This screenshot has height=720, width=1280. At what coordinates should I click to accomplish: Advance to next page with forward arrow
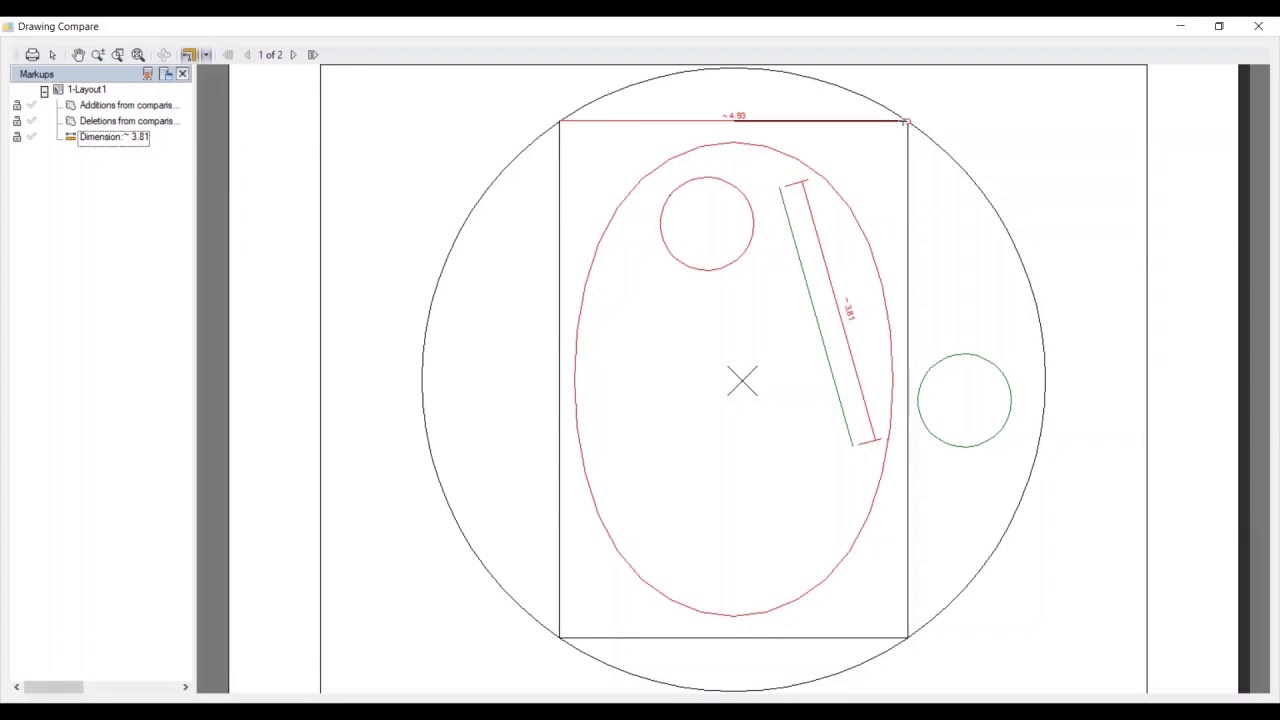click(x=292, y=55)
